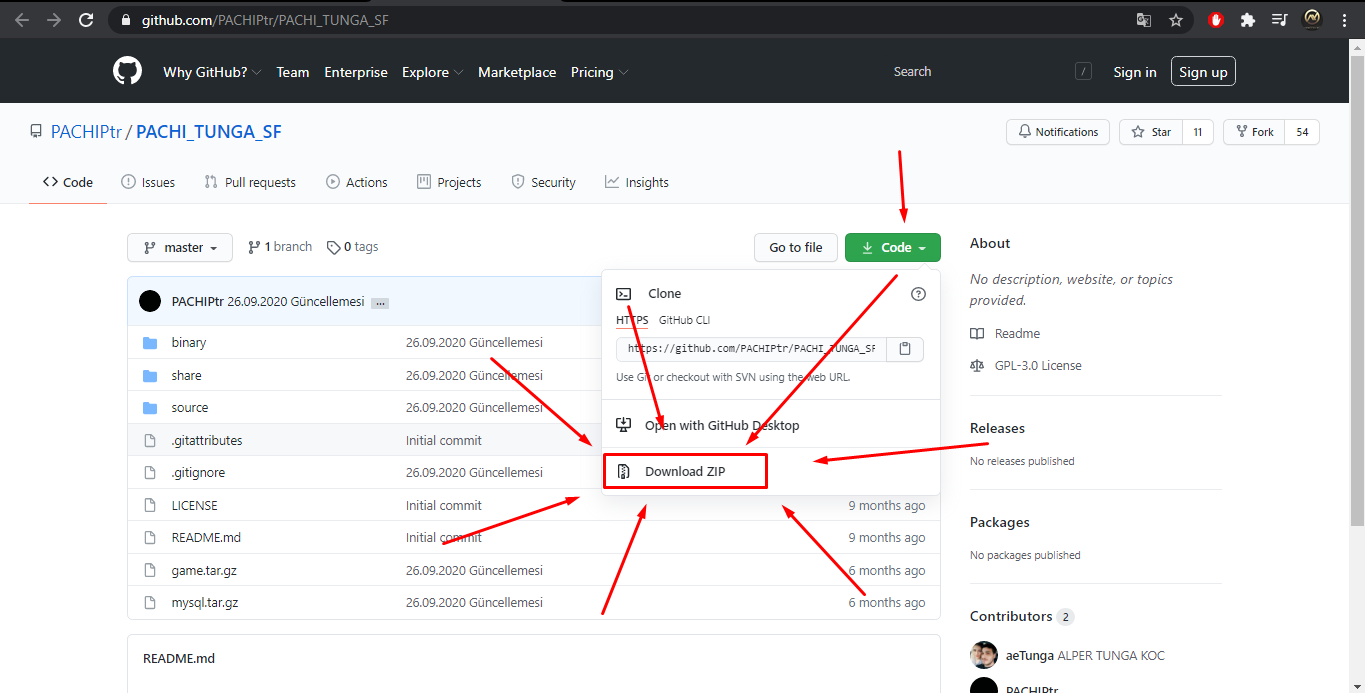Open the red ad blocker extension icon
Screen dimensions: 1365x693
point(1216,19)
